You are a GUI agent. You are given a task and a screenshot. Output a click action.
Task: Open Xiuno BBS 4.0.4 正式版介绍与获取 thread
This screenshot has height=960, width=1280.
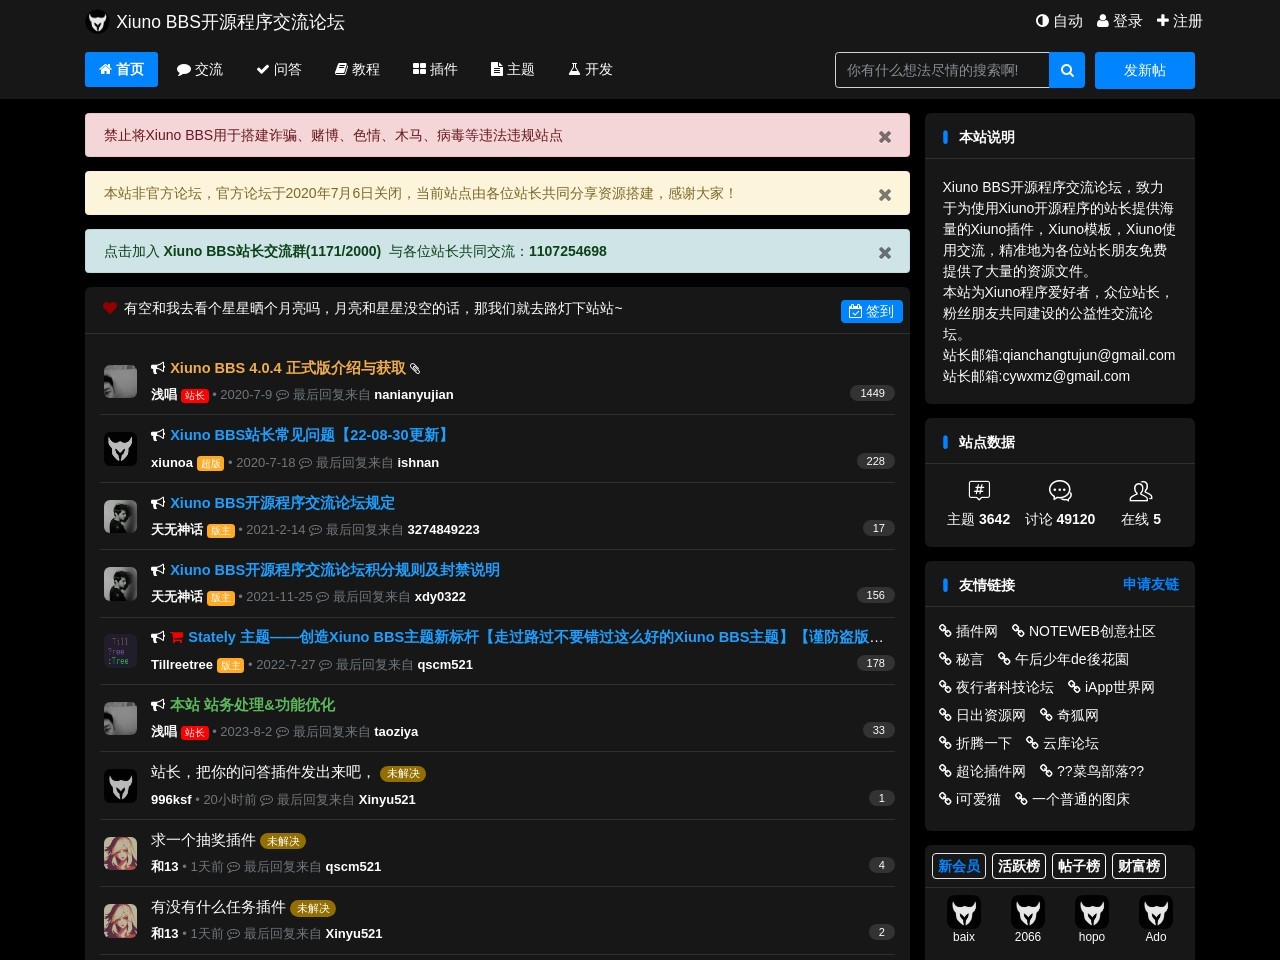(x=288, y=368)
